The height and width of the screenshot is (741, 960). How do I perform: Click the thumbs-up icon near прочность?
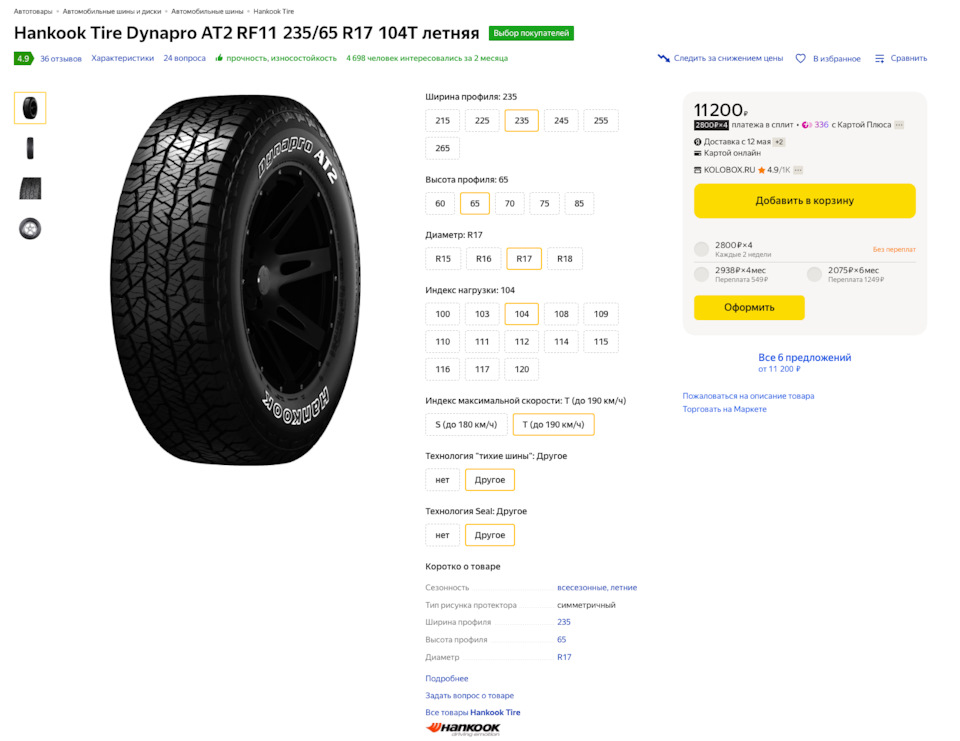pyautogui.click(x=219, y=58)
